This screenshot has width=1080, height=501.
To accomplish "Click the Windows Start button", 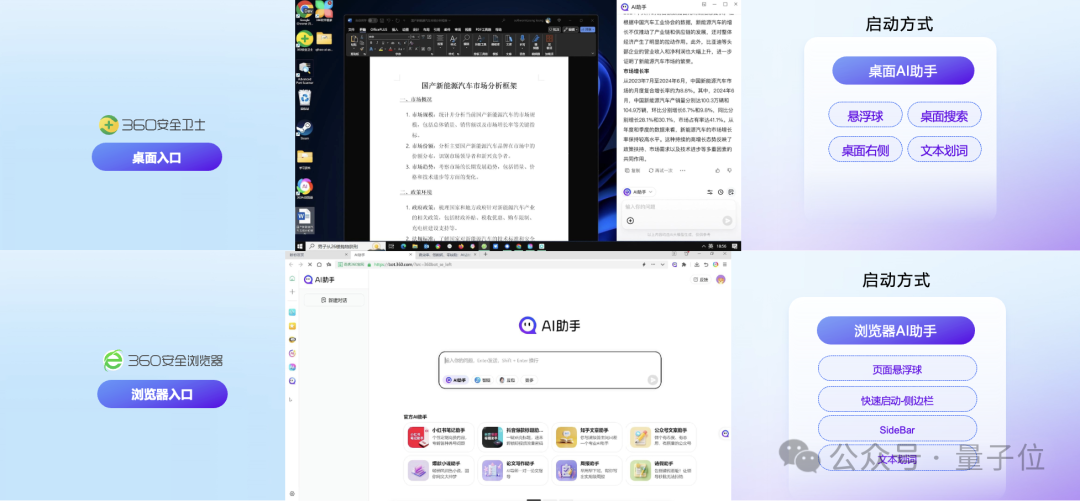I will point(300,246).
